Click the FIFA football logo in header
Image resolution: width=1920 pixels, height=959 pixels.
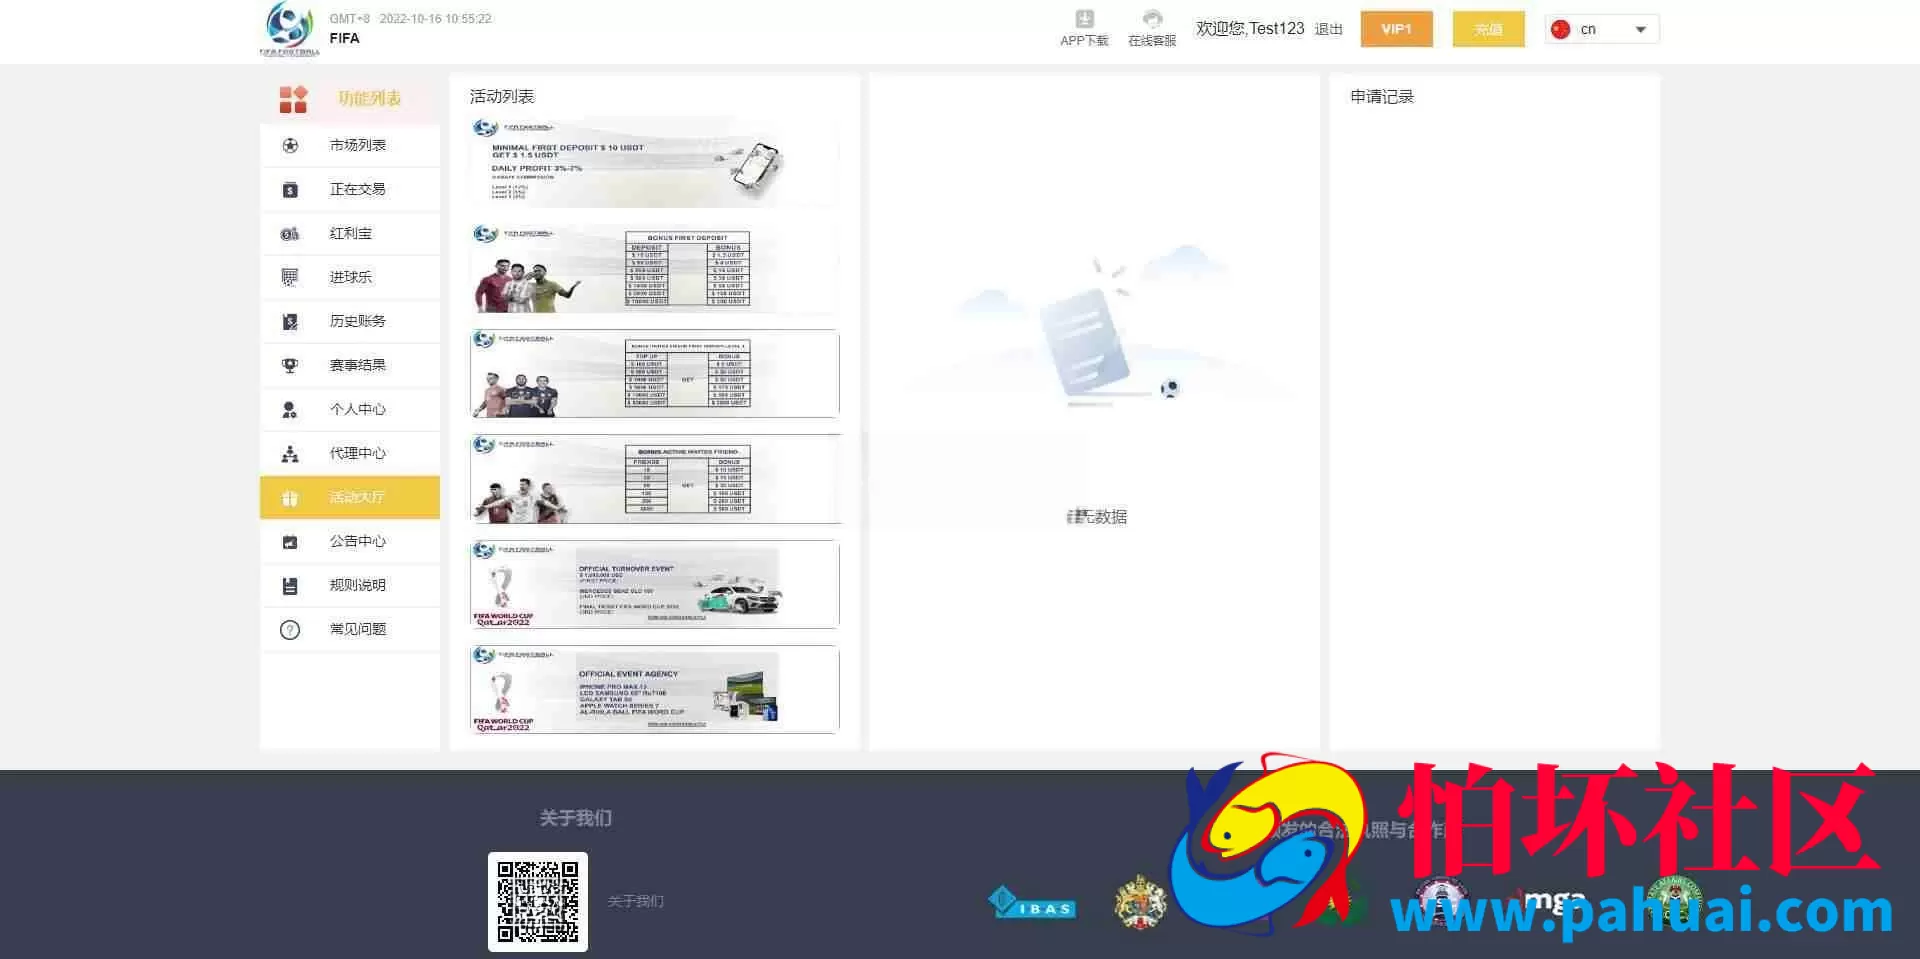click(x=289, y=29)
